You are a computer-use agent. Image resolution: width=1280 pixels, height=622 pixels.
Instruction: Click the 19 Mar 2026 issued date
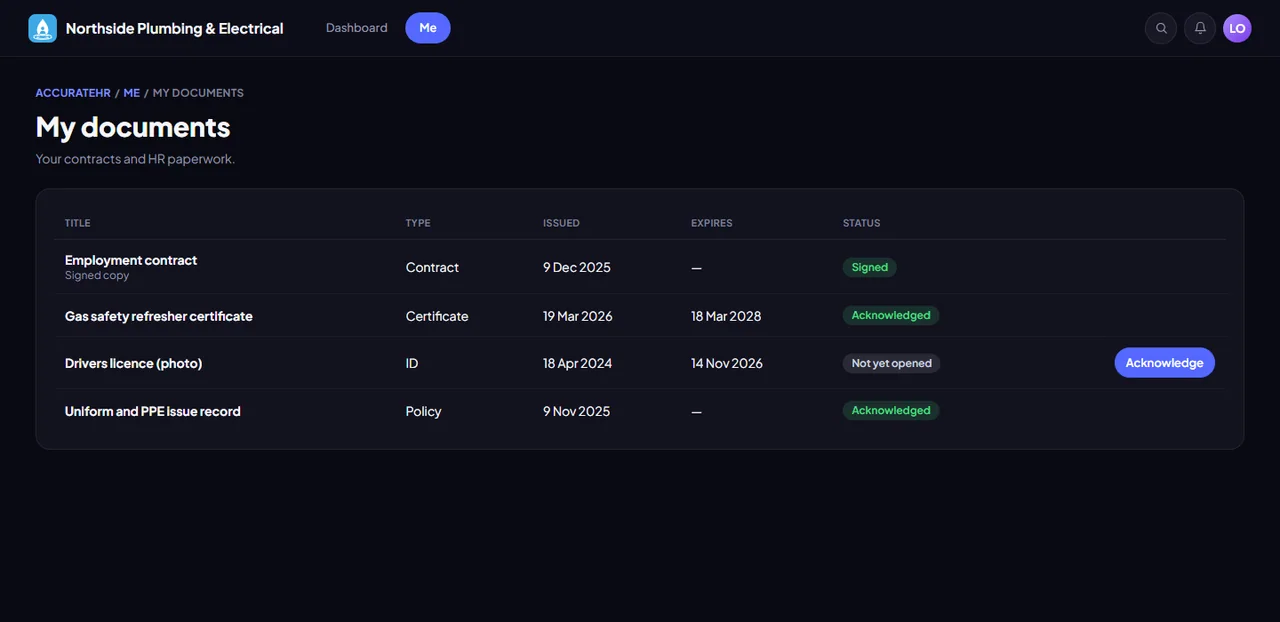[x=578, y=316]
